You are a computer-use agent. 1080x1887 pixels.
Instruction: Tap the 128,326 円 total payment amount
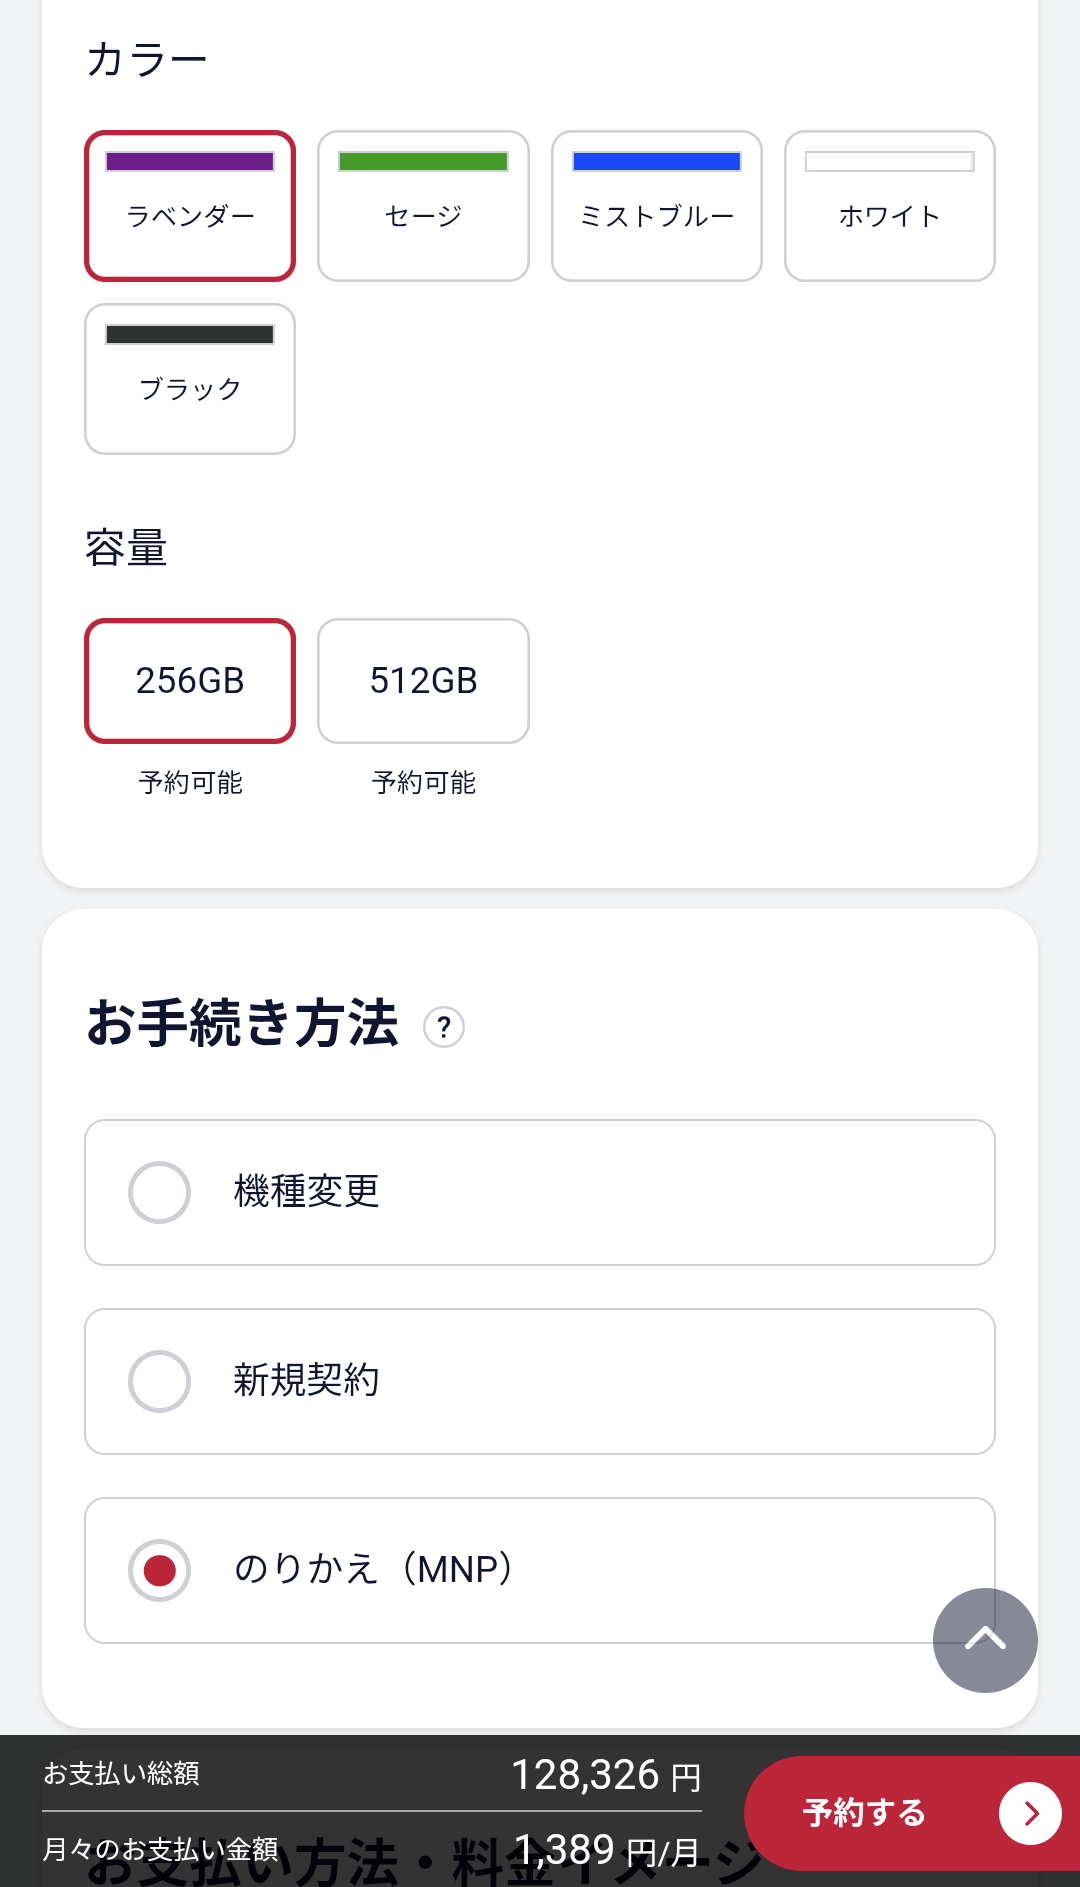point(606,1776)
